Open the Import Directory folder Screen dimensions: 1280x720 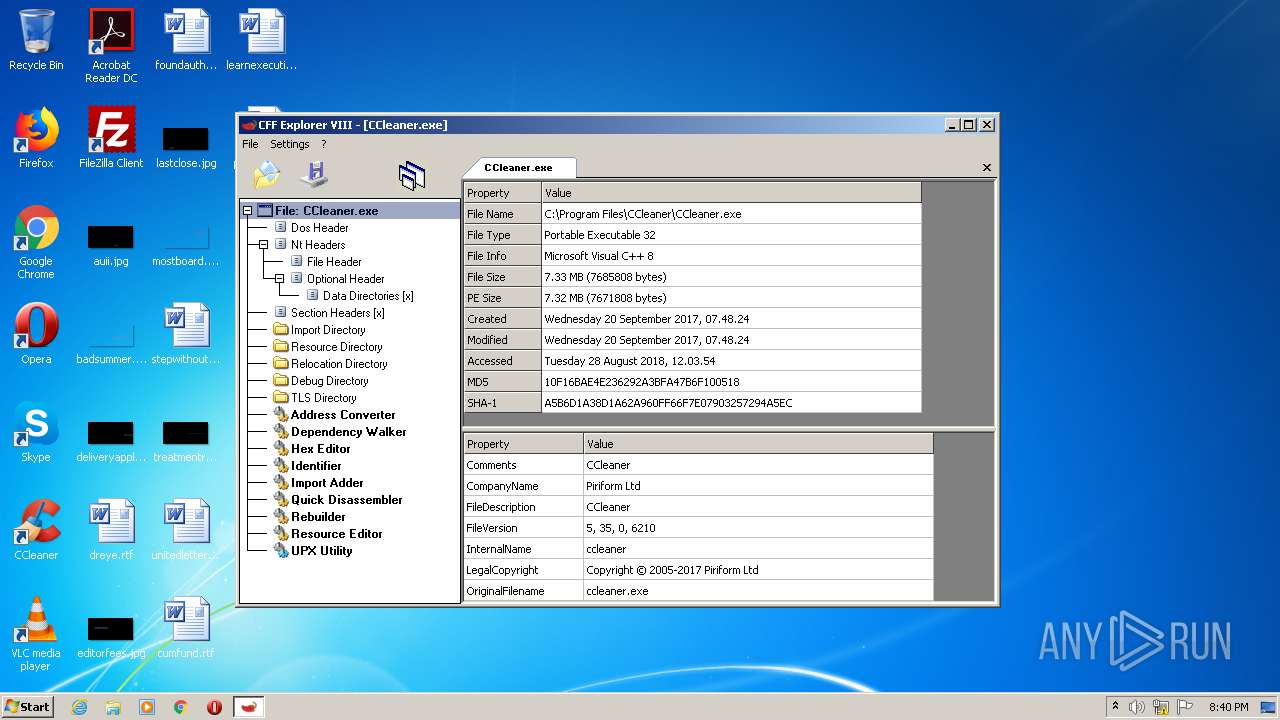[x=328, y=330]
